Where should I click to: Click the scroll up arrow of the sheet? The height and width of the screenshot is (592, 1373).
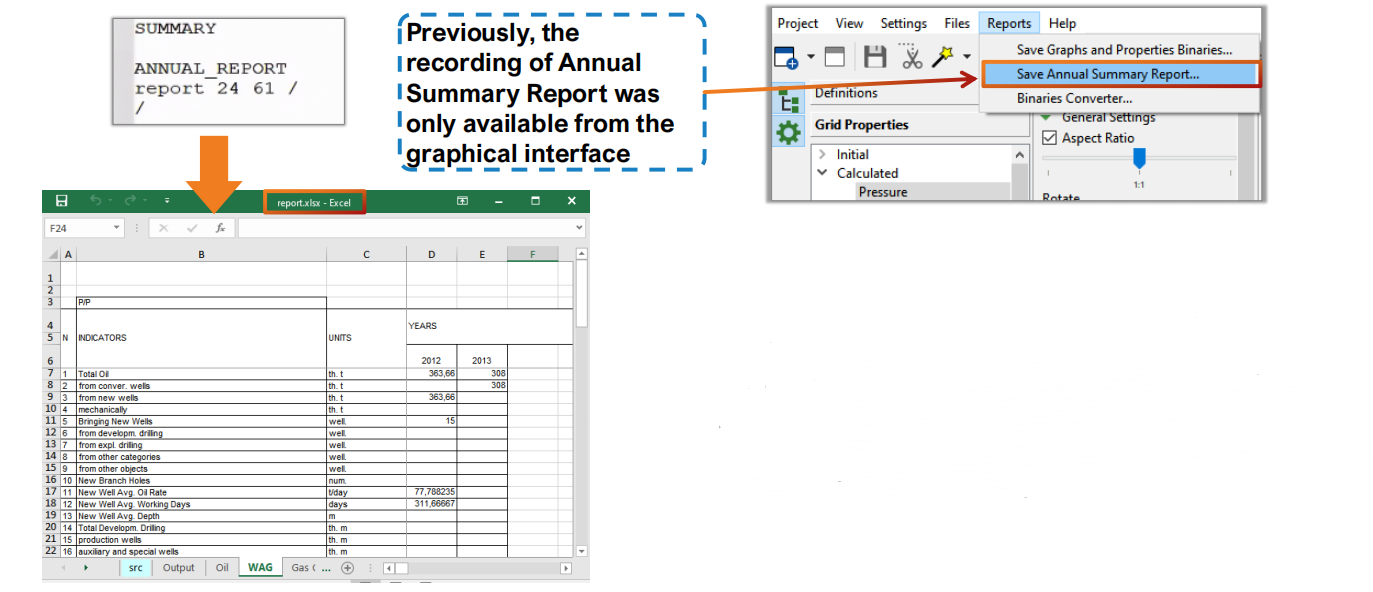tap(581, 254)
